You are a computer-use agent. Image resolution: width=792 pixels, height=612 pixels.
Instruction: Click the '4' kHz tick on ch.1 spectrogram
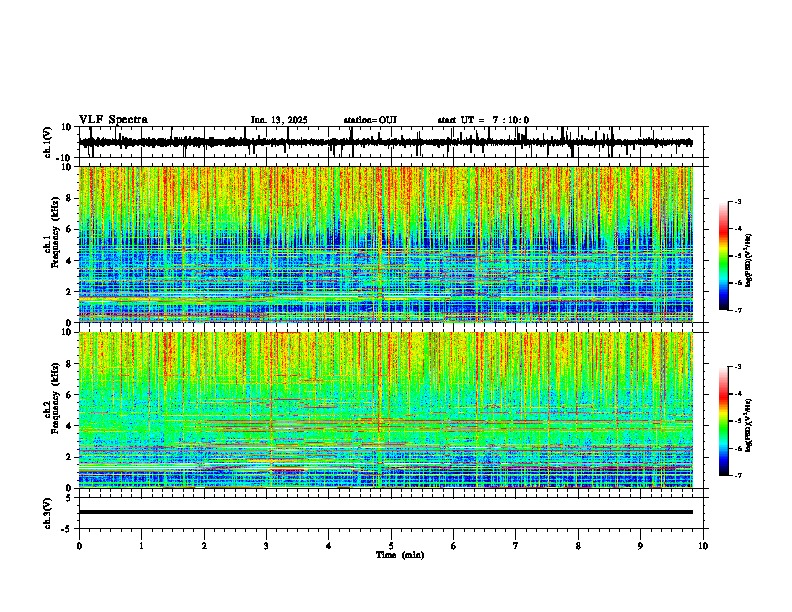(69, 261)
